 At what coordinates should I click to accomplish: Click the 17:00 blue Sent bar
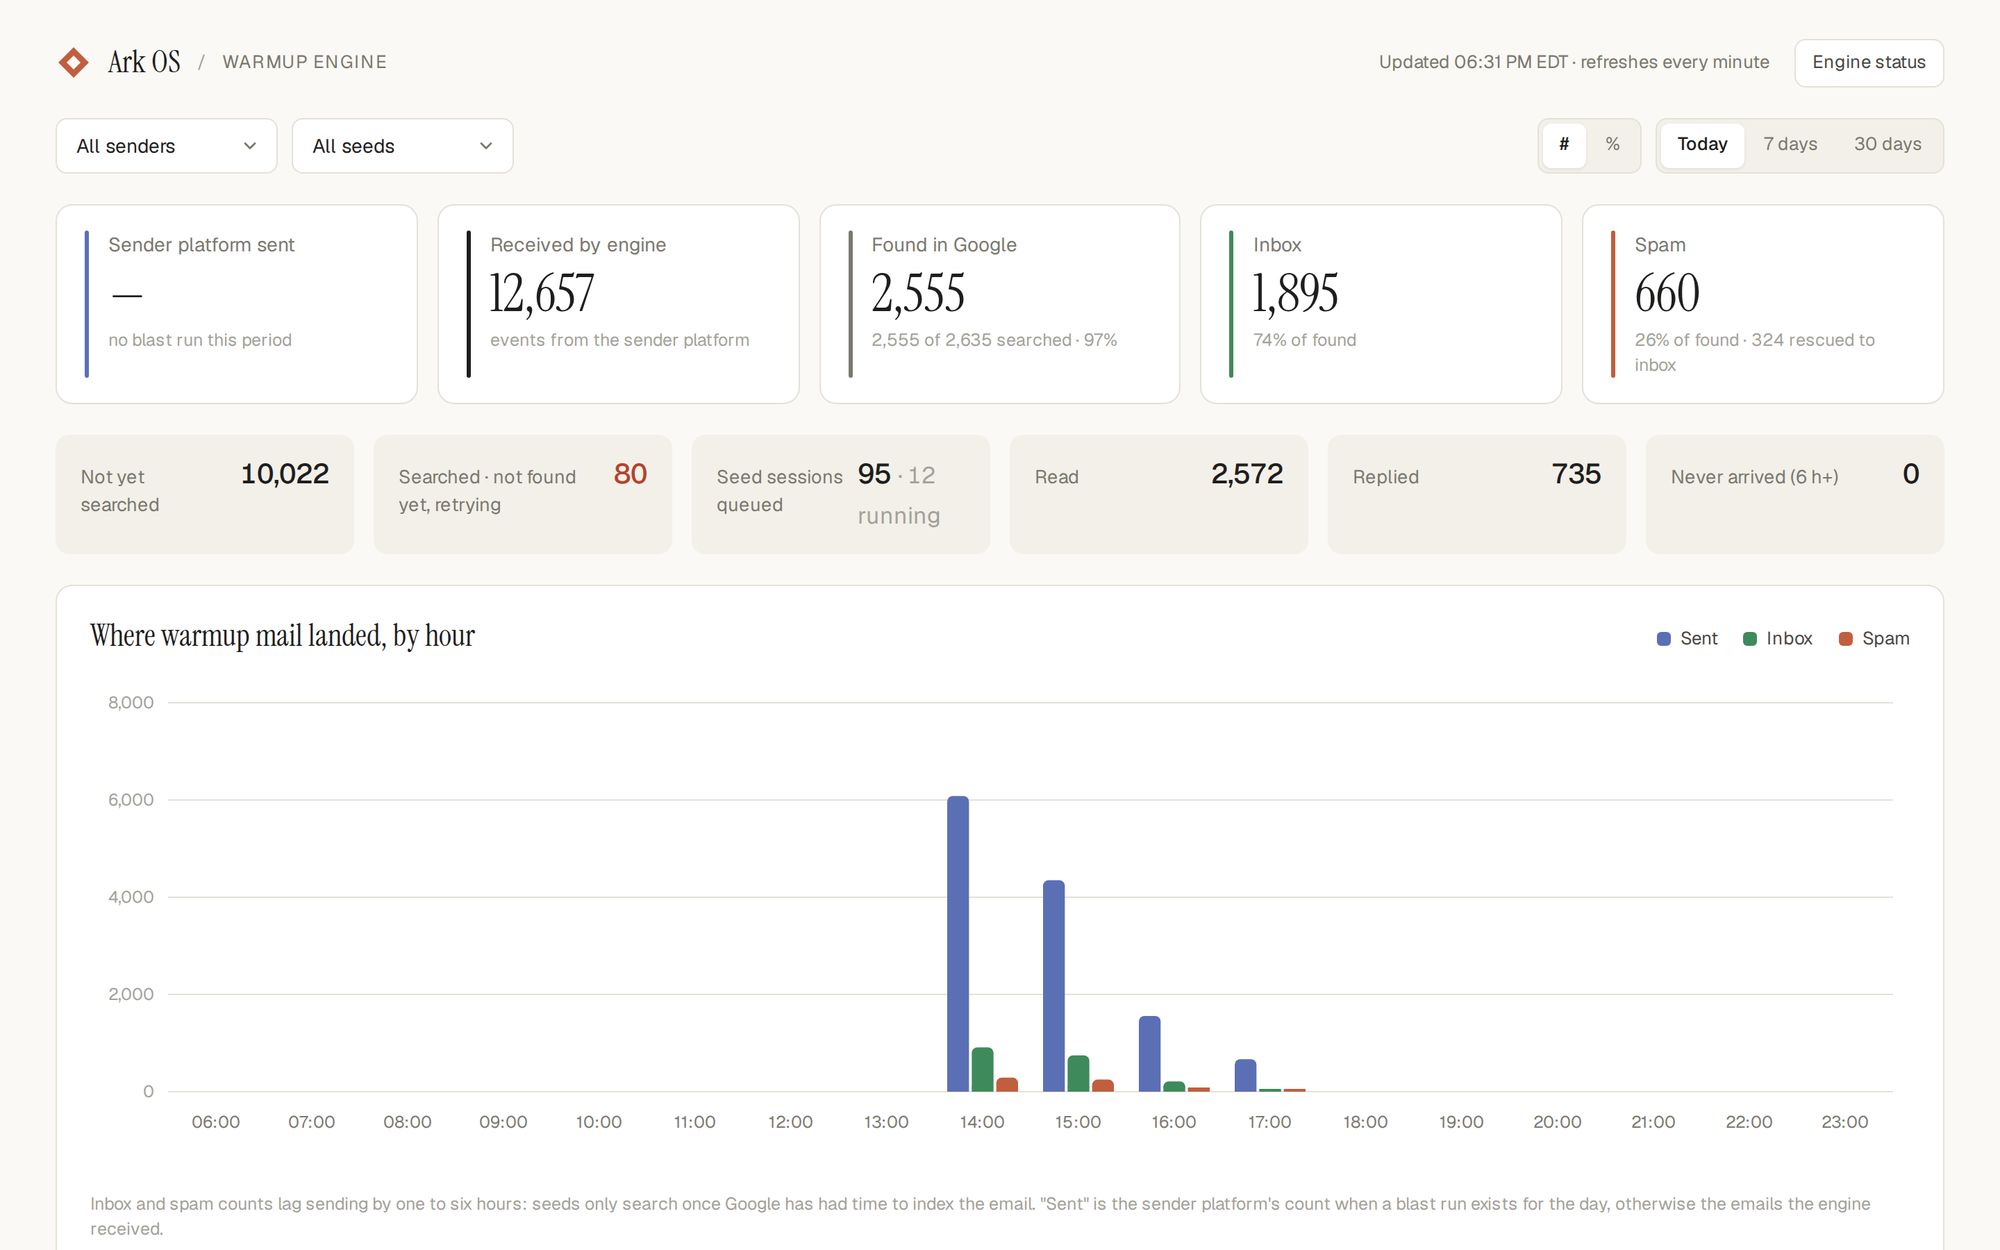(1245, 1075)
